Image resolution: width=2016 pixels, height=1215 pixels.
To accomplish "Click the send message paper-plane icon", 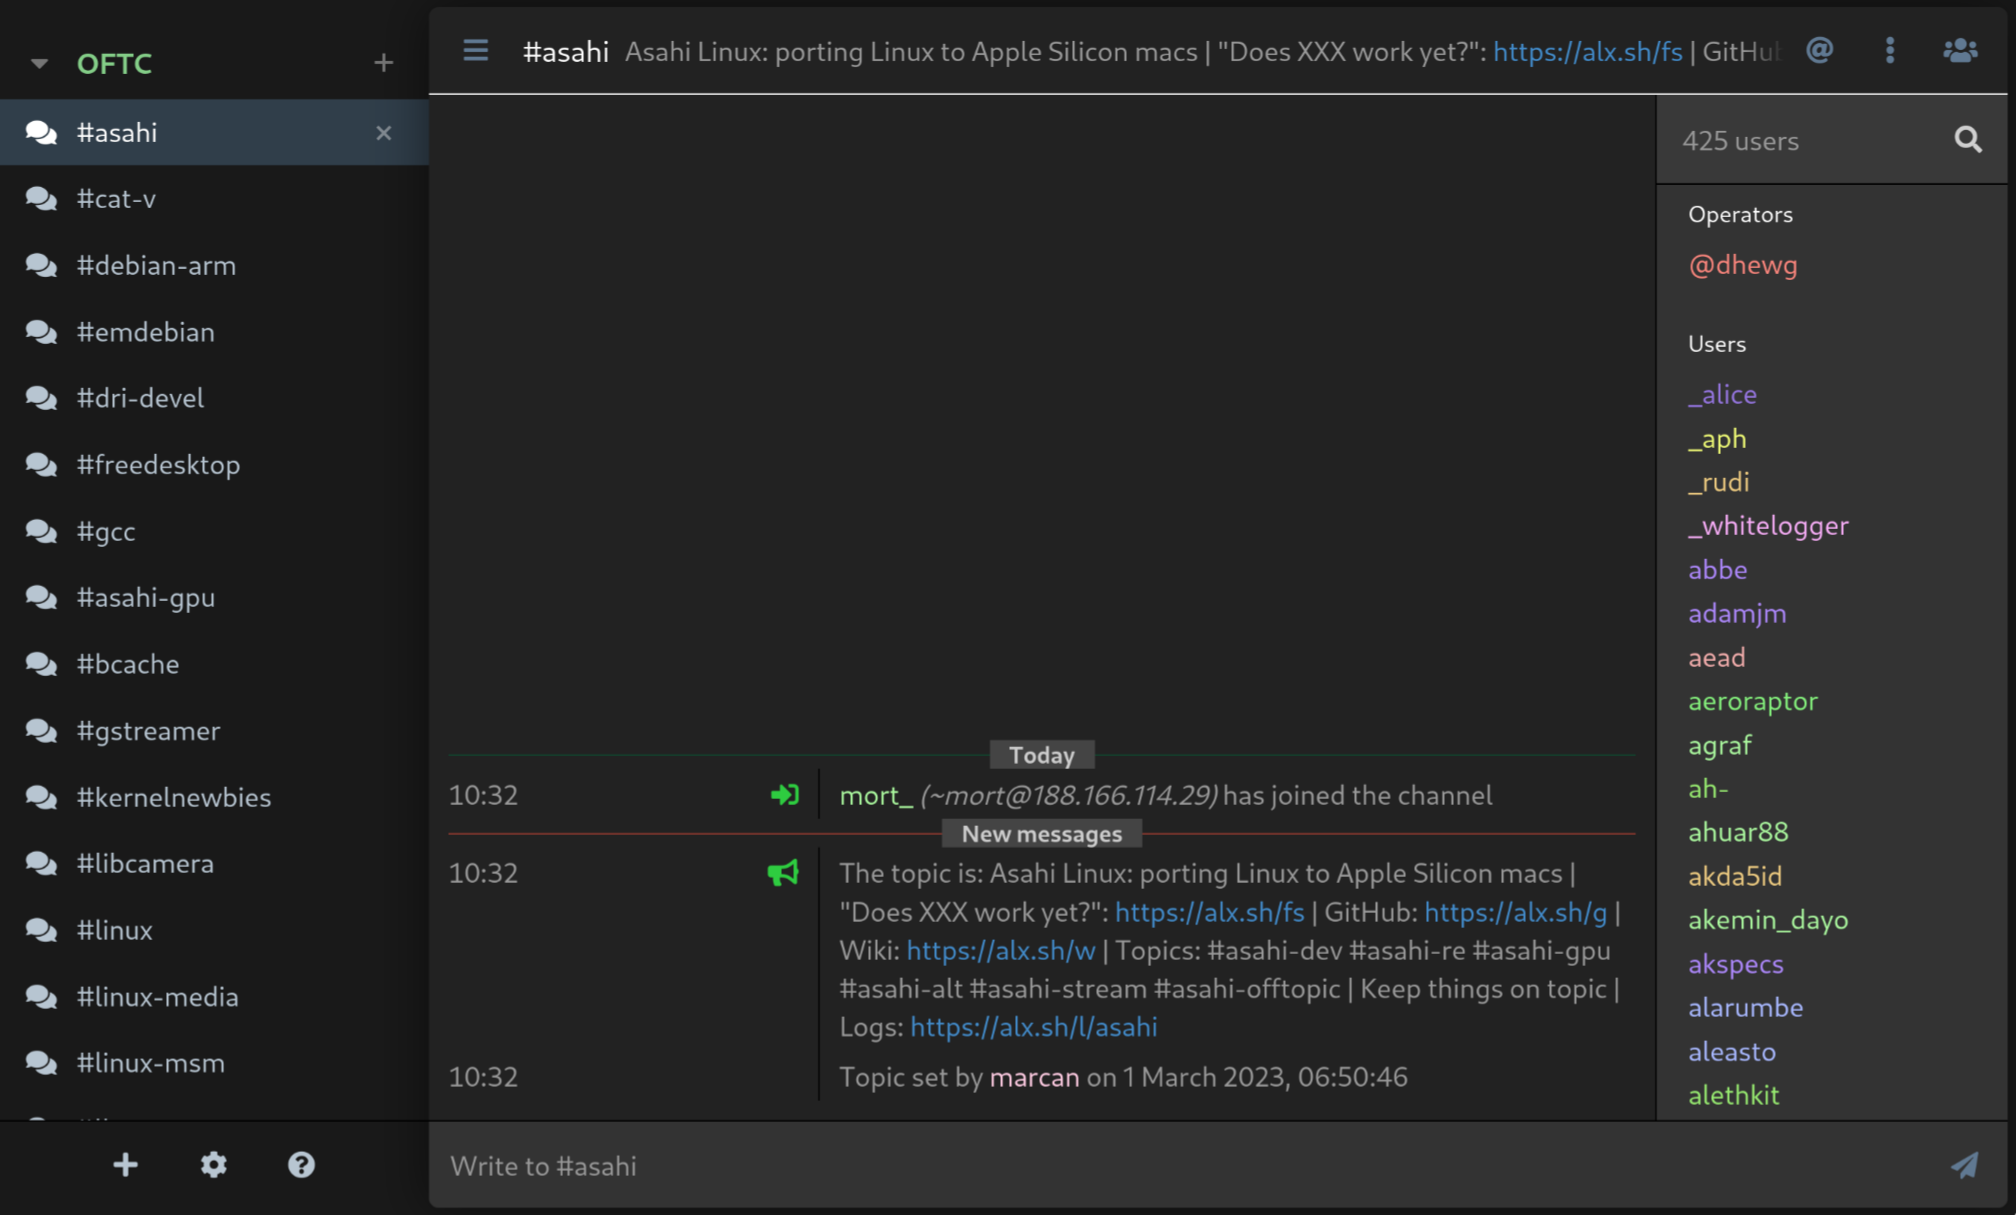I will pyautogui.click(x=1964, y=1165).
